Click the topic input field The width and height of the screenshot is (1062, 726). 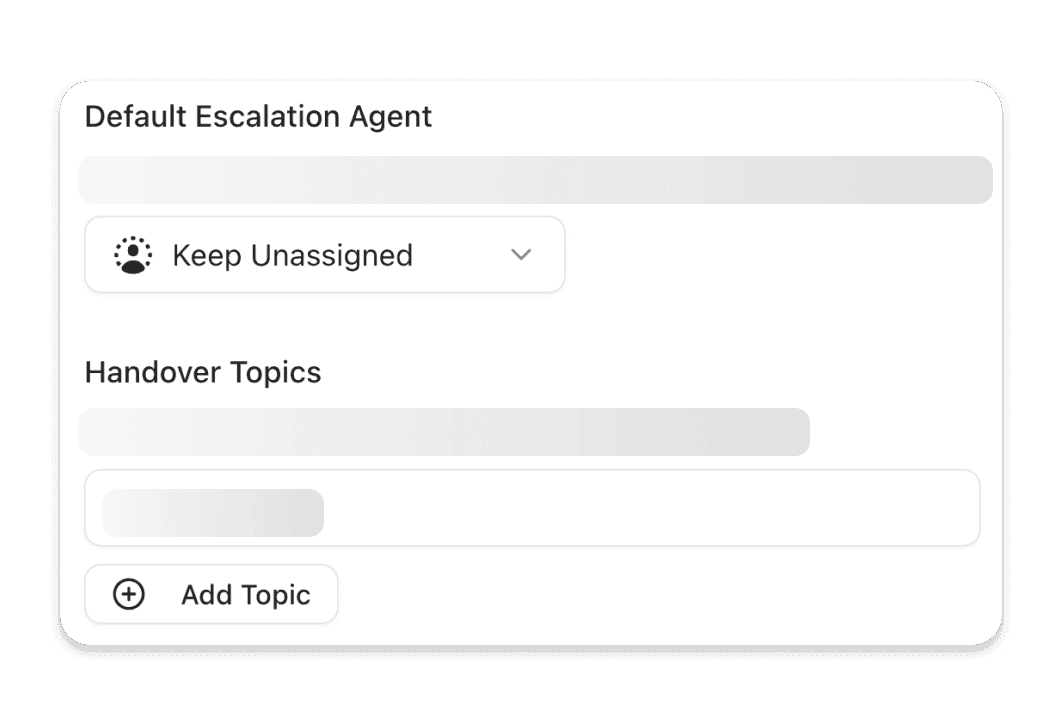pyautogui.click(x=534, y=508)
